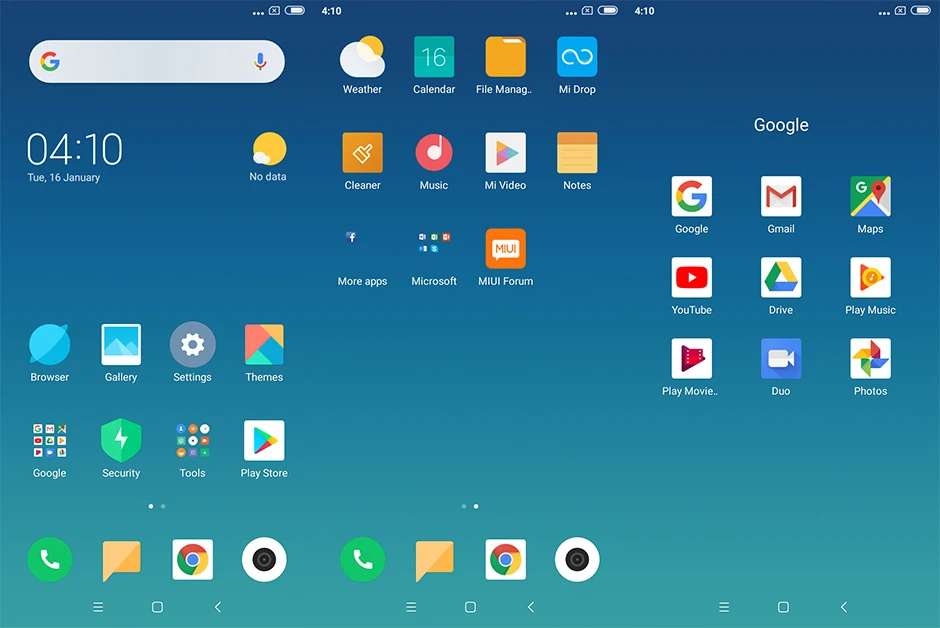Screen dimensions: 940x628
Task: Launch Chrome on second home screen dock
Action: click(x=505, y=559)
